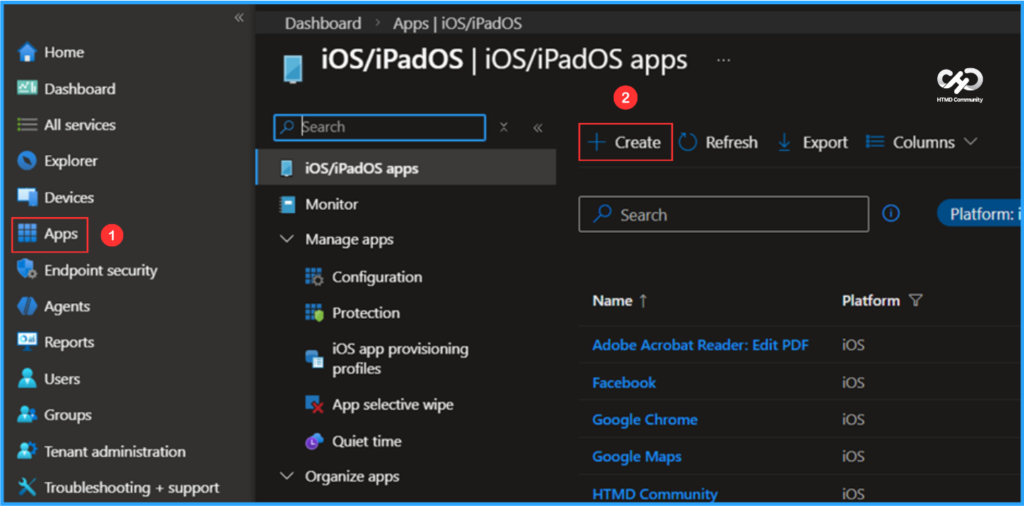Click the Agents icon in sidebar
Image resolution: width=1024 pixels, height=506 pixels.
coord(27,306)
